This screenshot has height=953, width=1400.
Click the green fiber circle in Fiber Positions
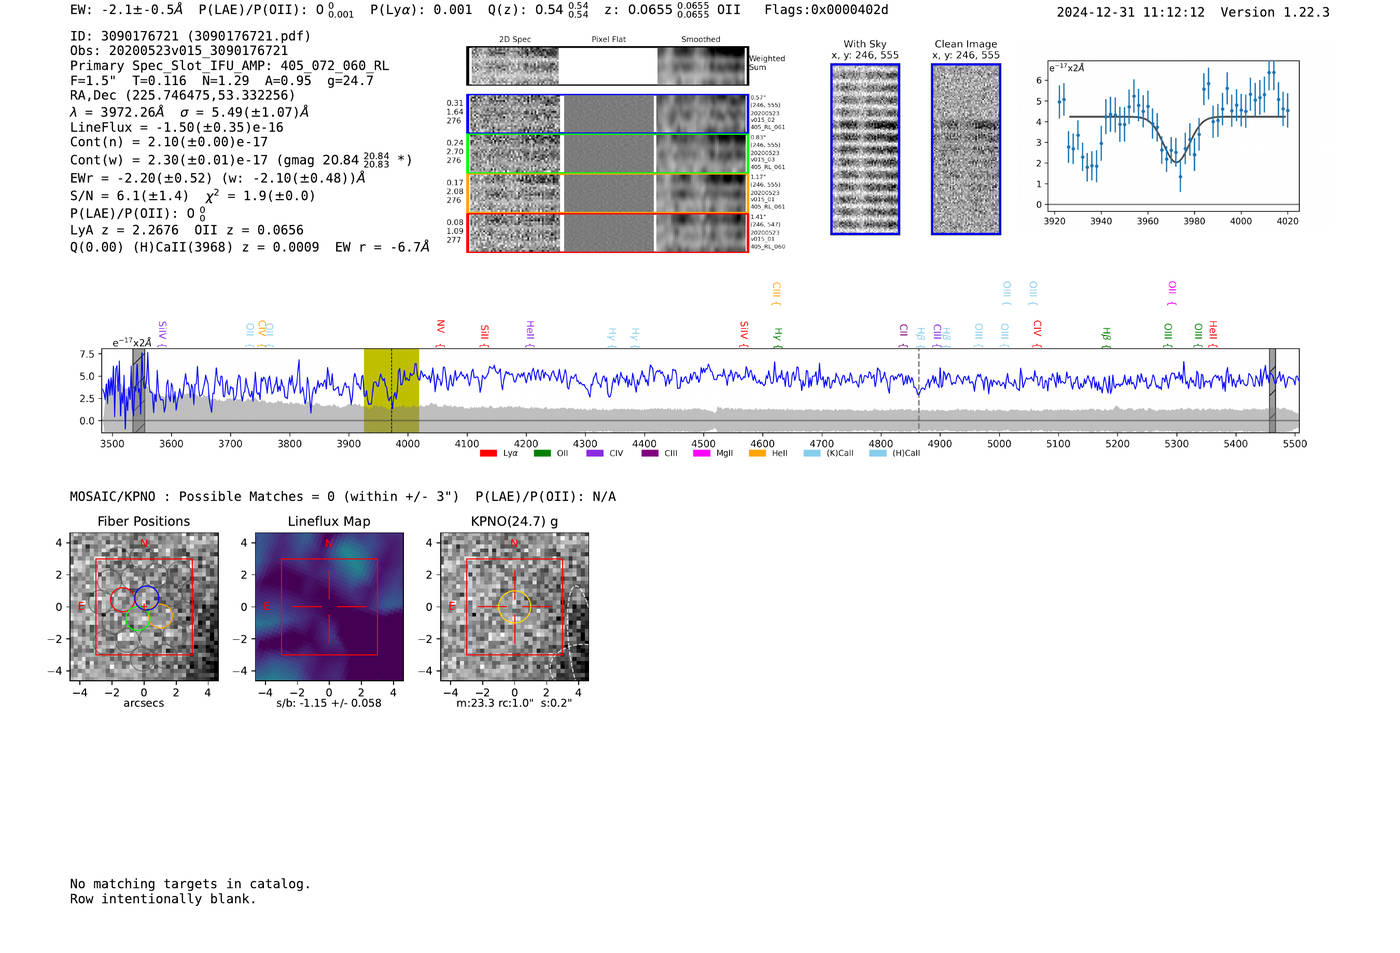[137, 620]
